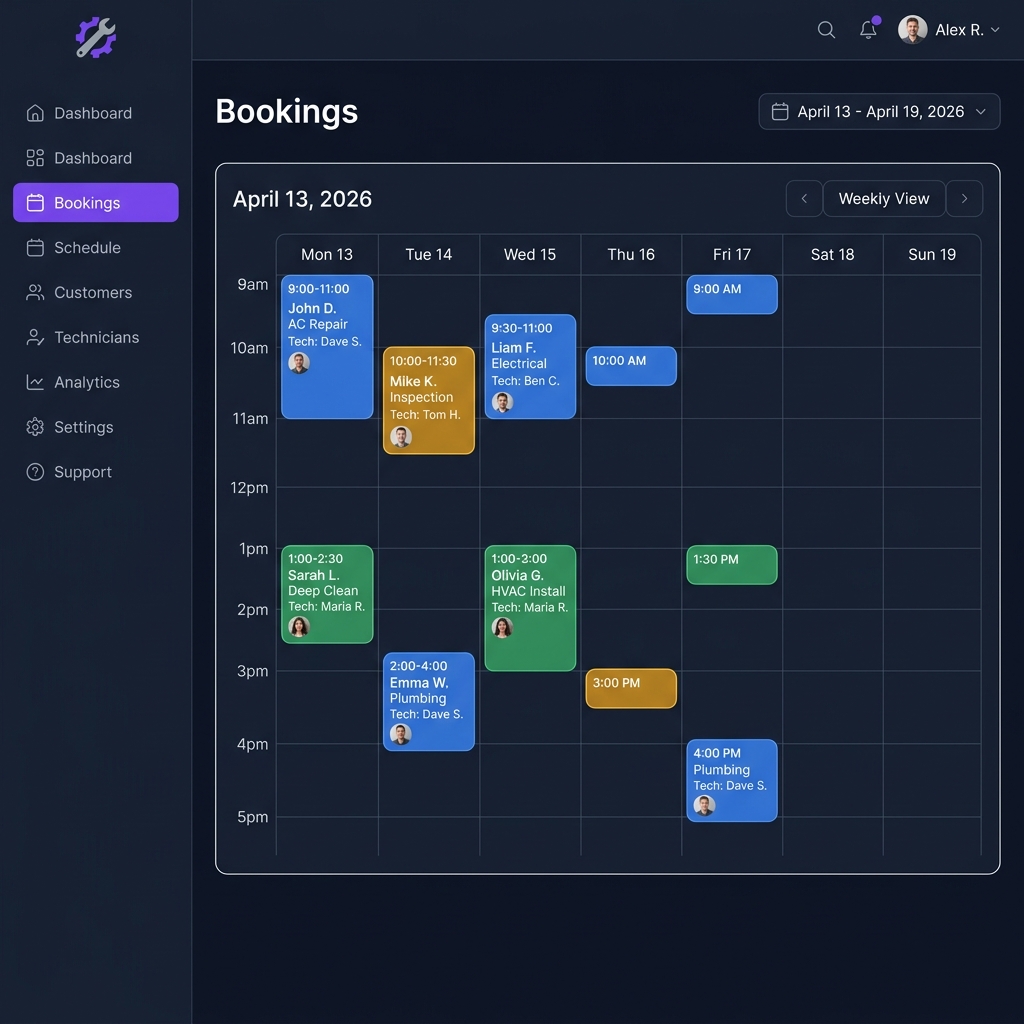The height and width of the screenshot is (1024, 1024).
Task: Go to next week using right arrow
Action: 964,199
